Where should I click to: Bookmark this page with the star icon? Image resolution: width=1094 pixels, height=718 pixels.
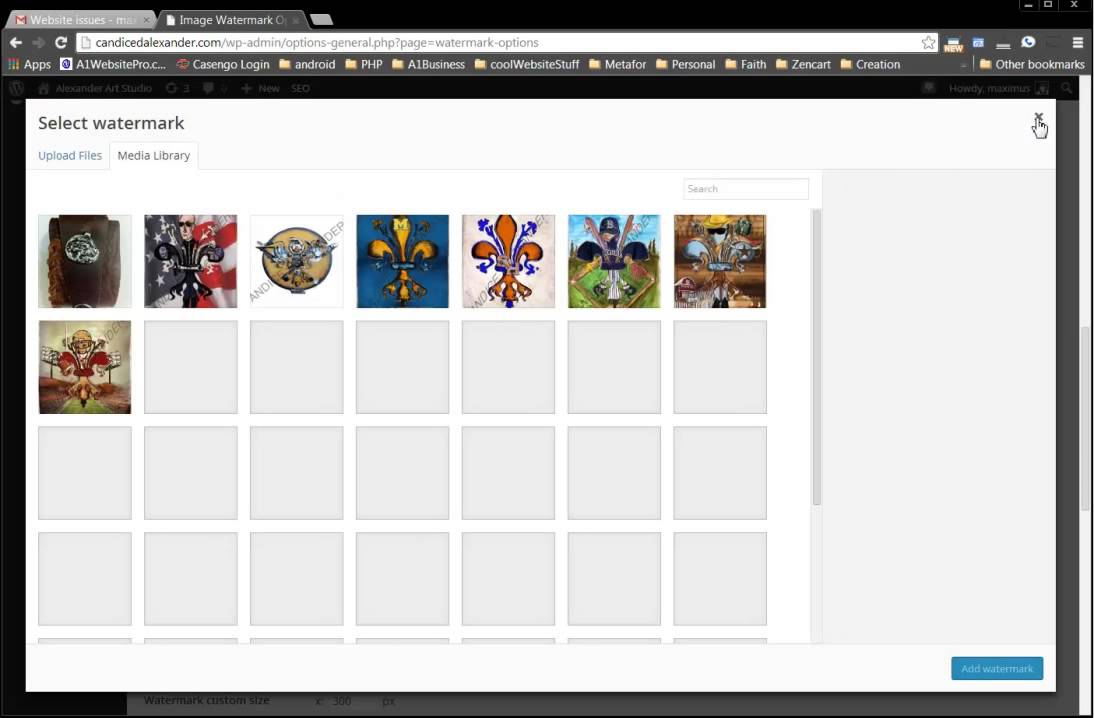pos(928,43)
